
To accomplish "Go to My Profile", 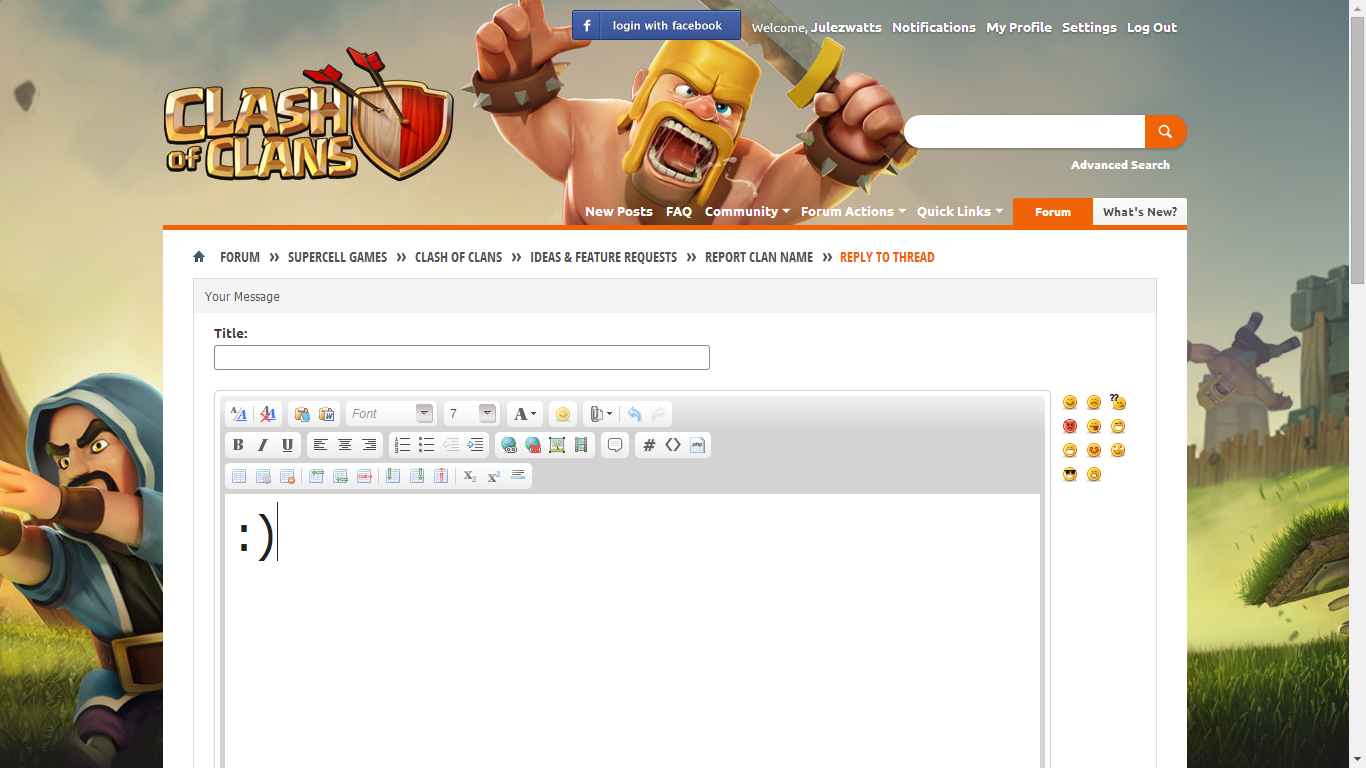I will tap(1019, 28).
